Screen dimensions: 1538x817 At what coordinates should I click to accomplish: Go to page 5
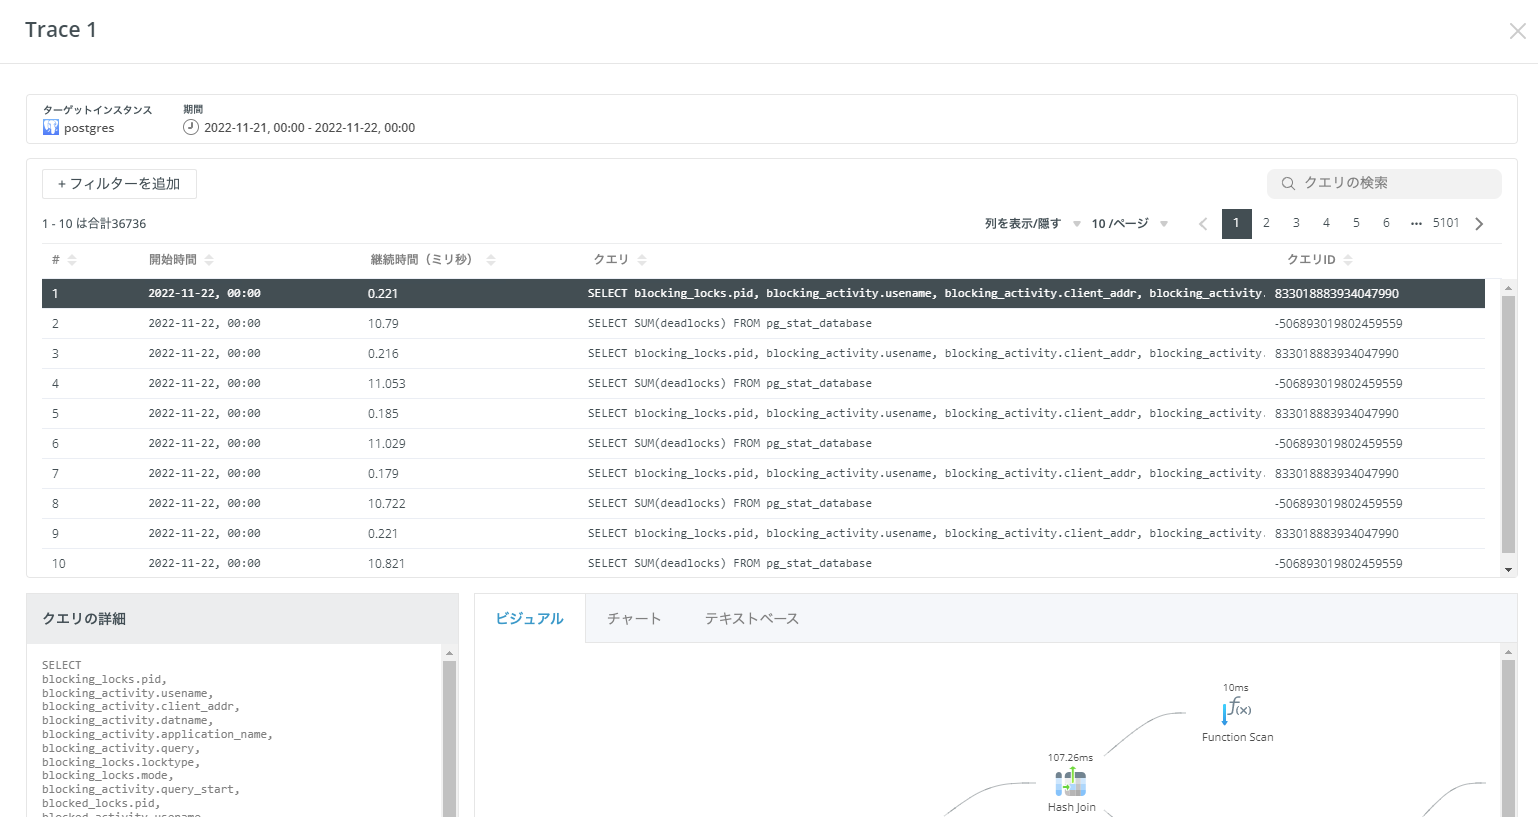[1356, 223]
